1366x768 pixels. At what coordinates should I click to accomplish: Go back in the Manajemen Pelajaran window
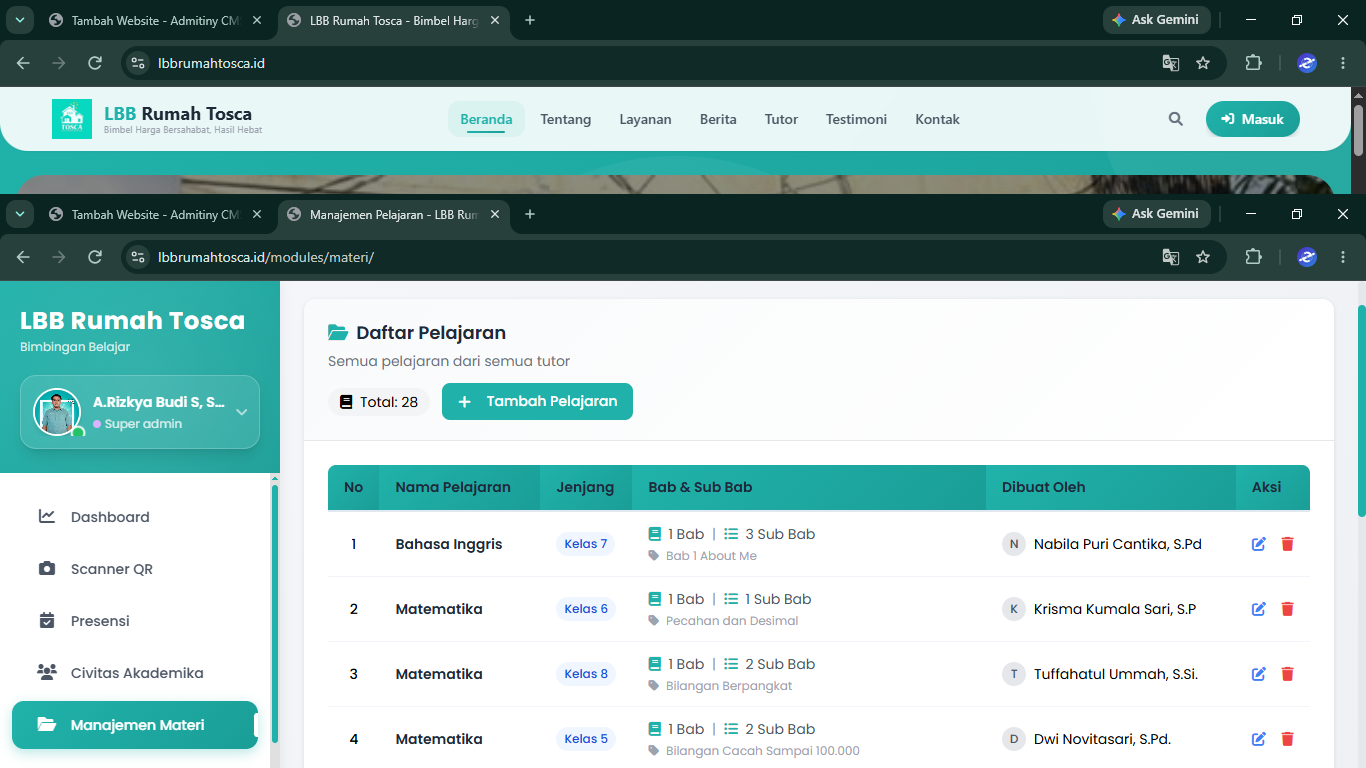coord(23,257)
